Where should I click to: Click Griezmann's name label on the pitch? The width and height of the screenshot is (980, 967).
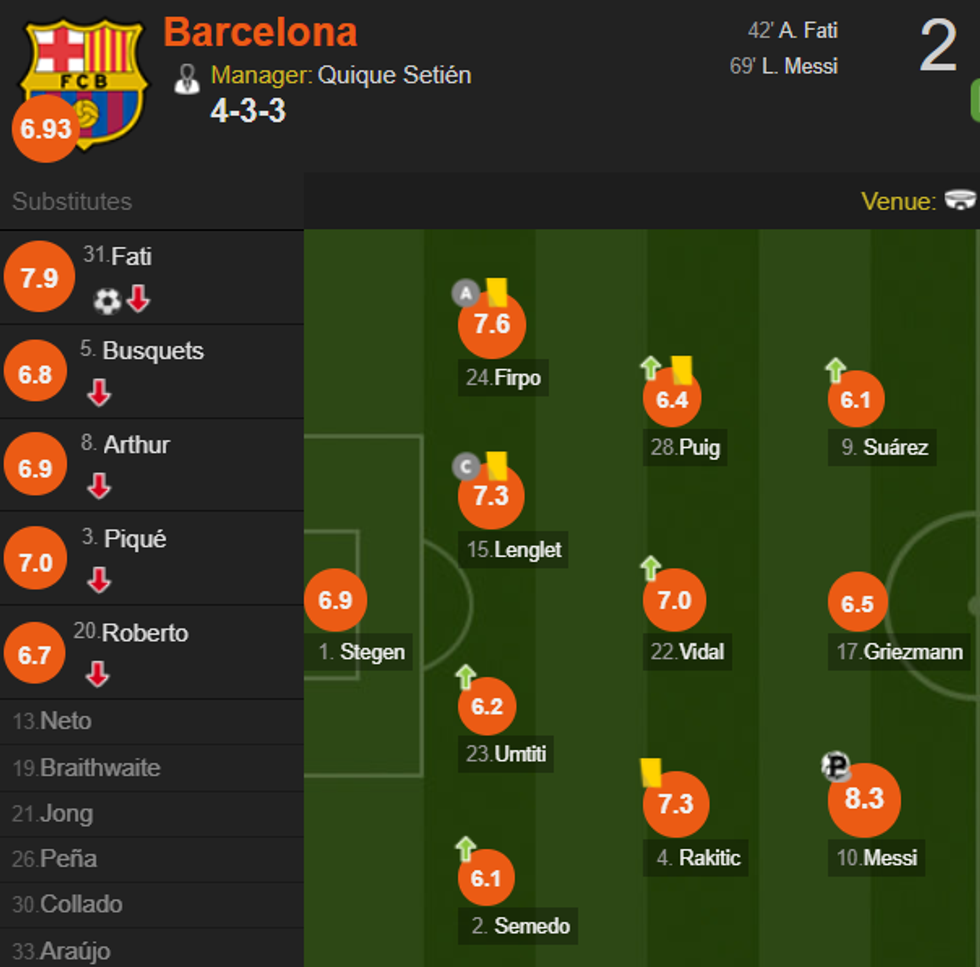tap(900, 652)
